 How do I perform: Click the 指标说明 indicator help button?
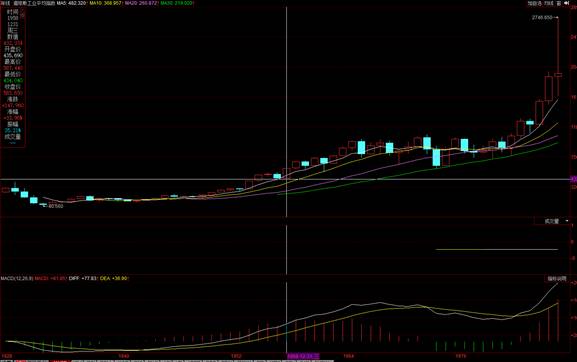tap(557, 279)
